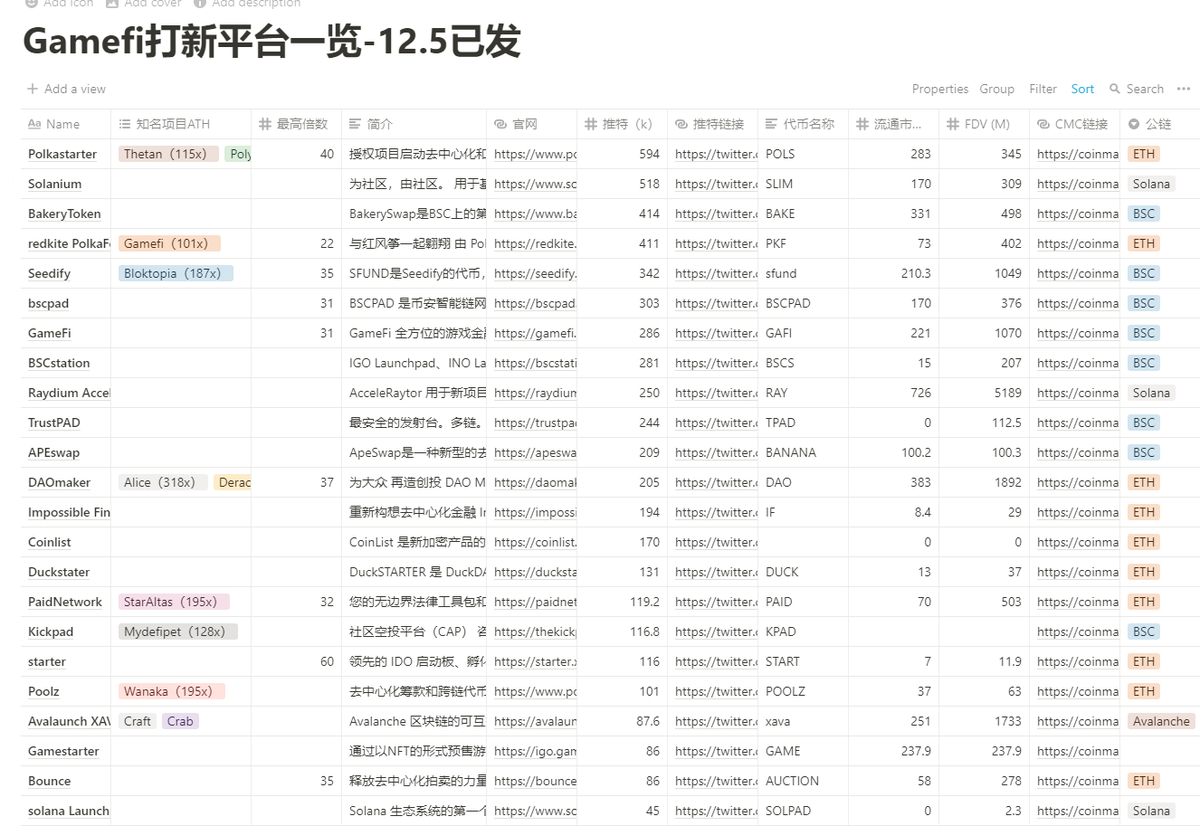The width and height of the screenshot is (1200, 826).
Task: Open the bscpad row name
Action: pos(48,303)
